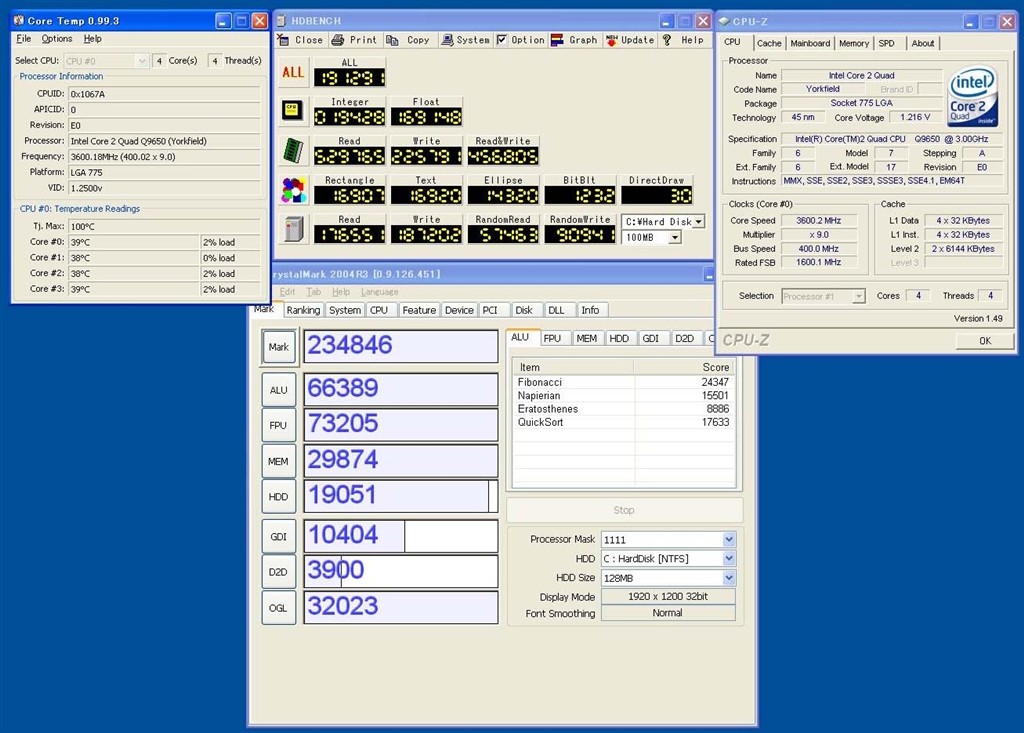Open the Info tab in CrystalMark
This screenshot has width=1024, height=733.
tap(590, 310)
